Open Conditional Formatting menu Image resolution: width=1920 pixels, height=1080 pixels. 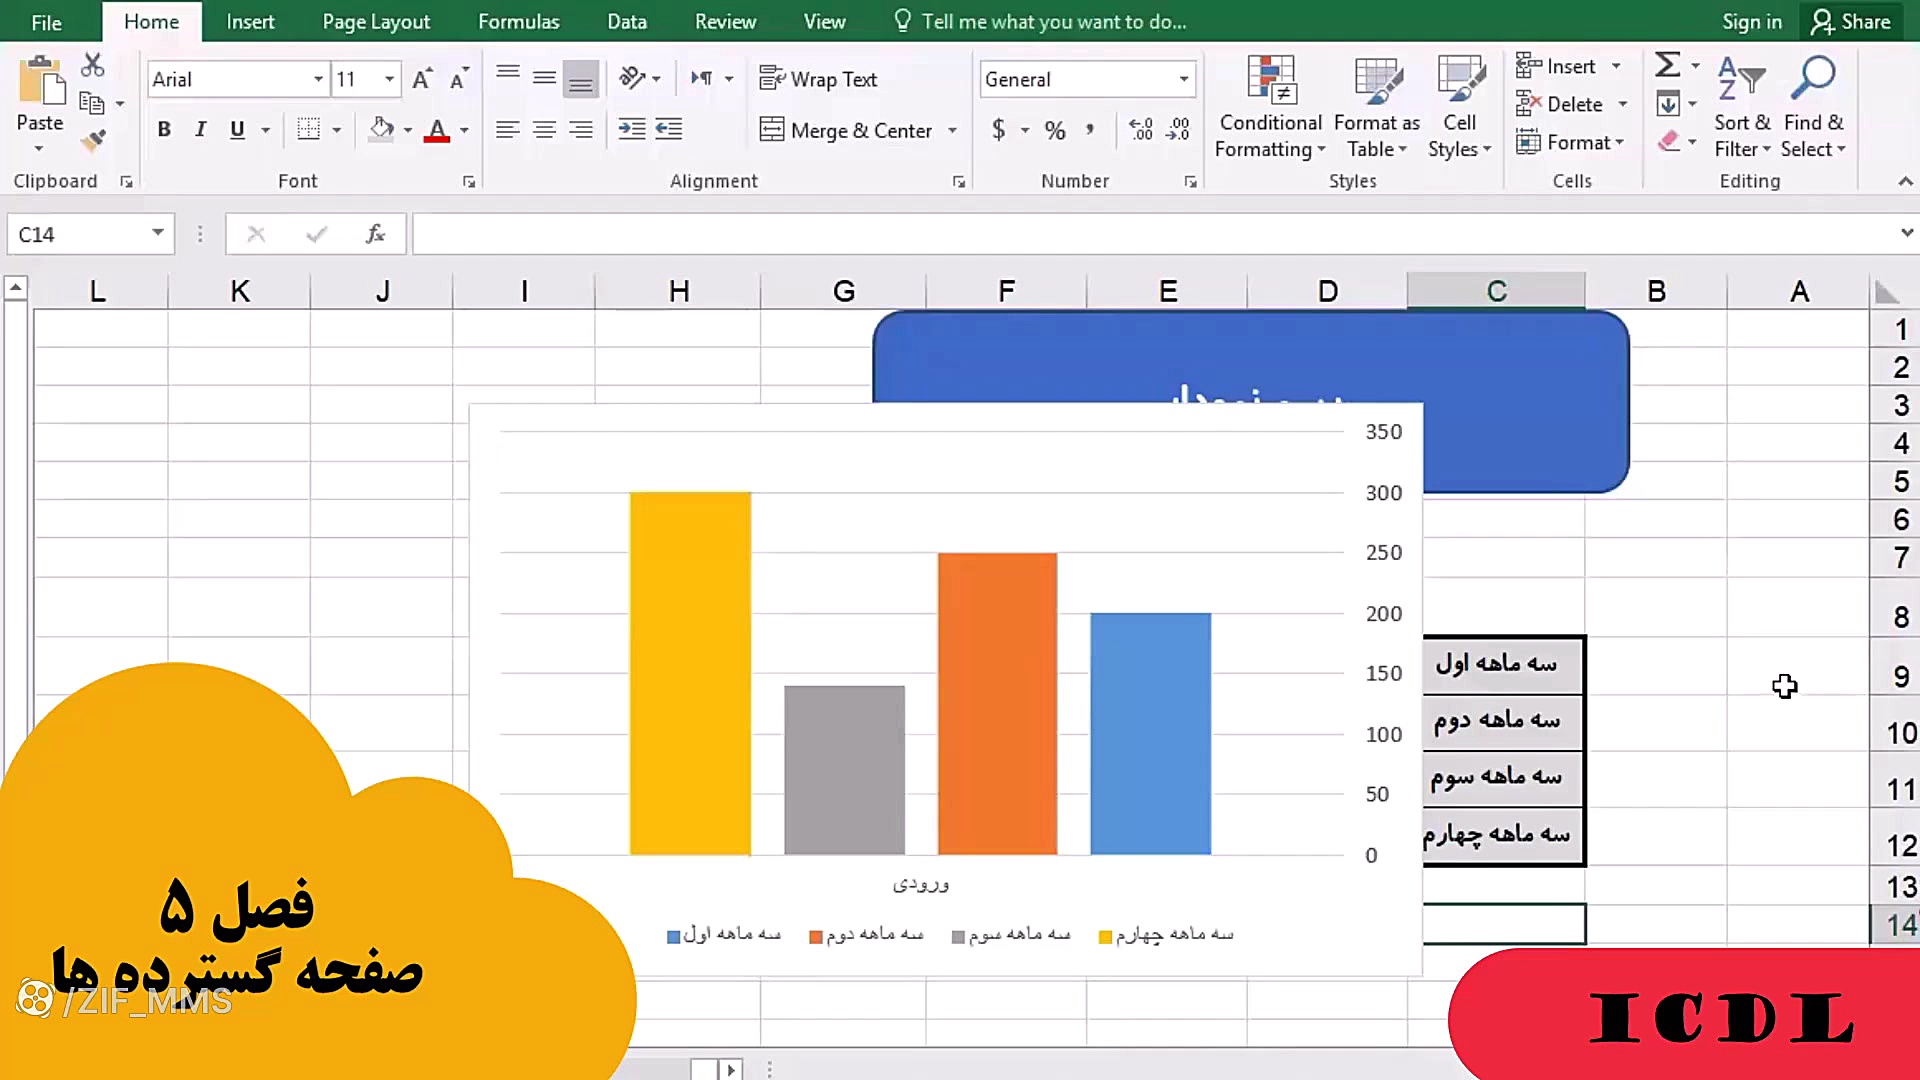pyautogui.click(x=1271, y=108)
